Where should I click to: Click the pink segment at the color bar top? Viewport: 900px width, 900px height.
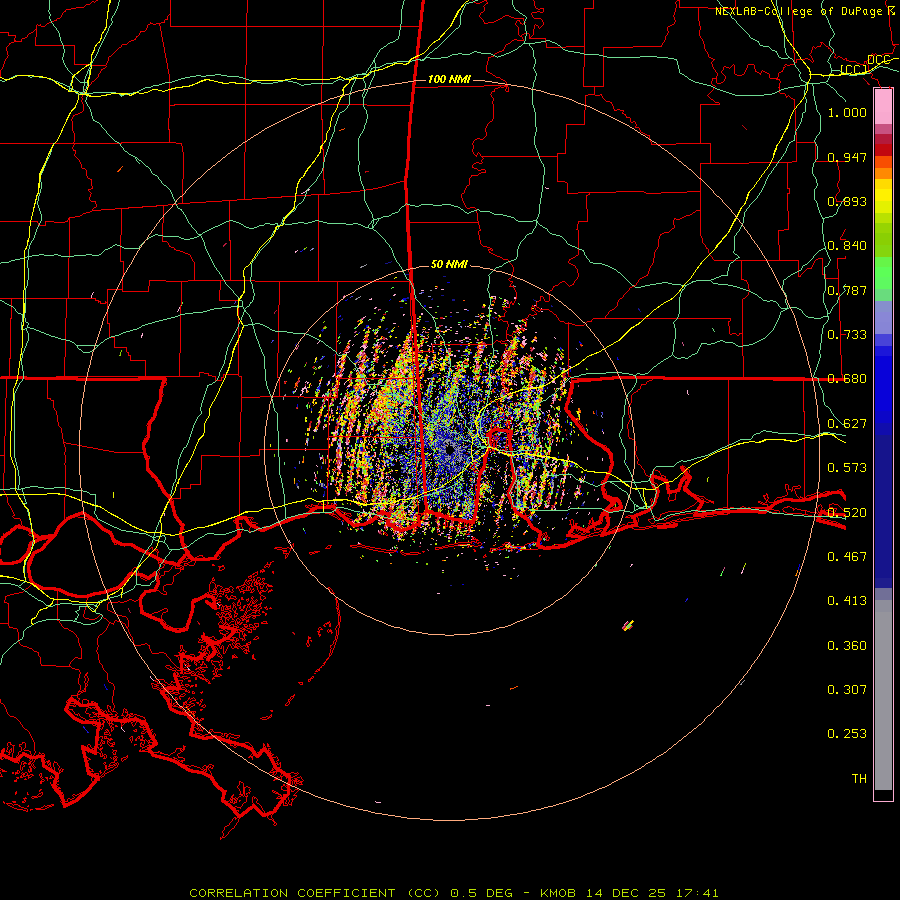pyautogui.click(x=883, y=107)
